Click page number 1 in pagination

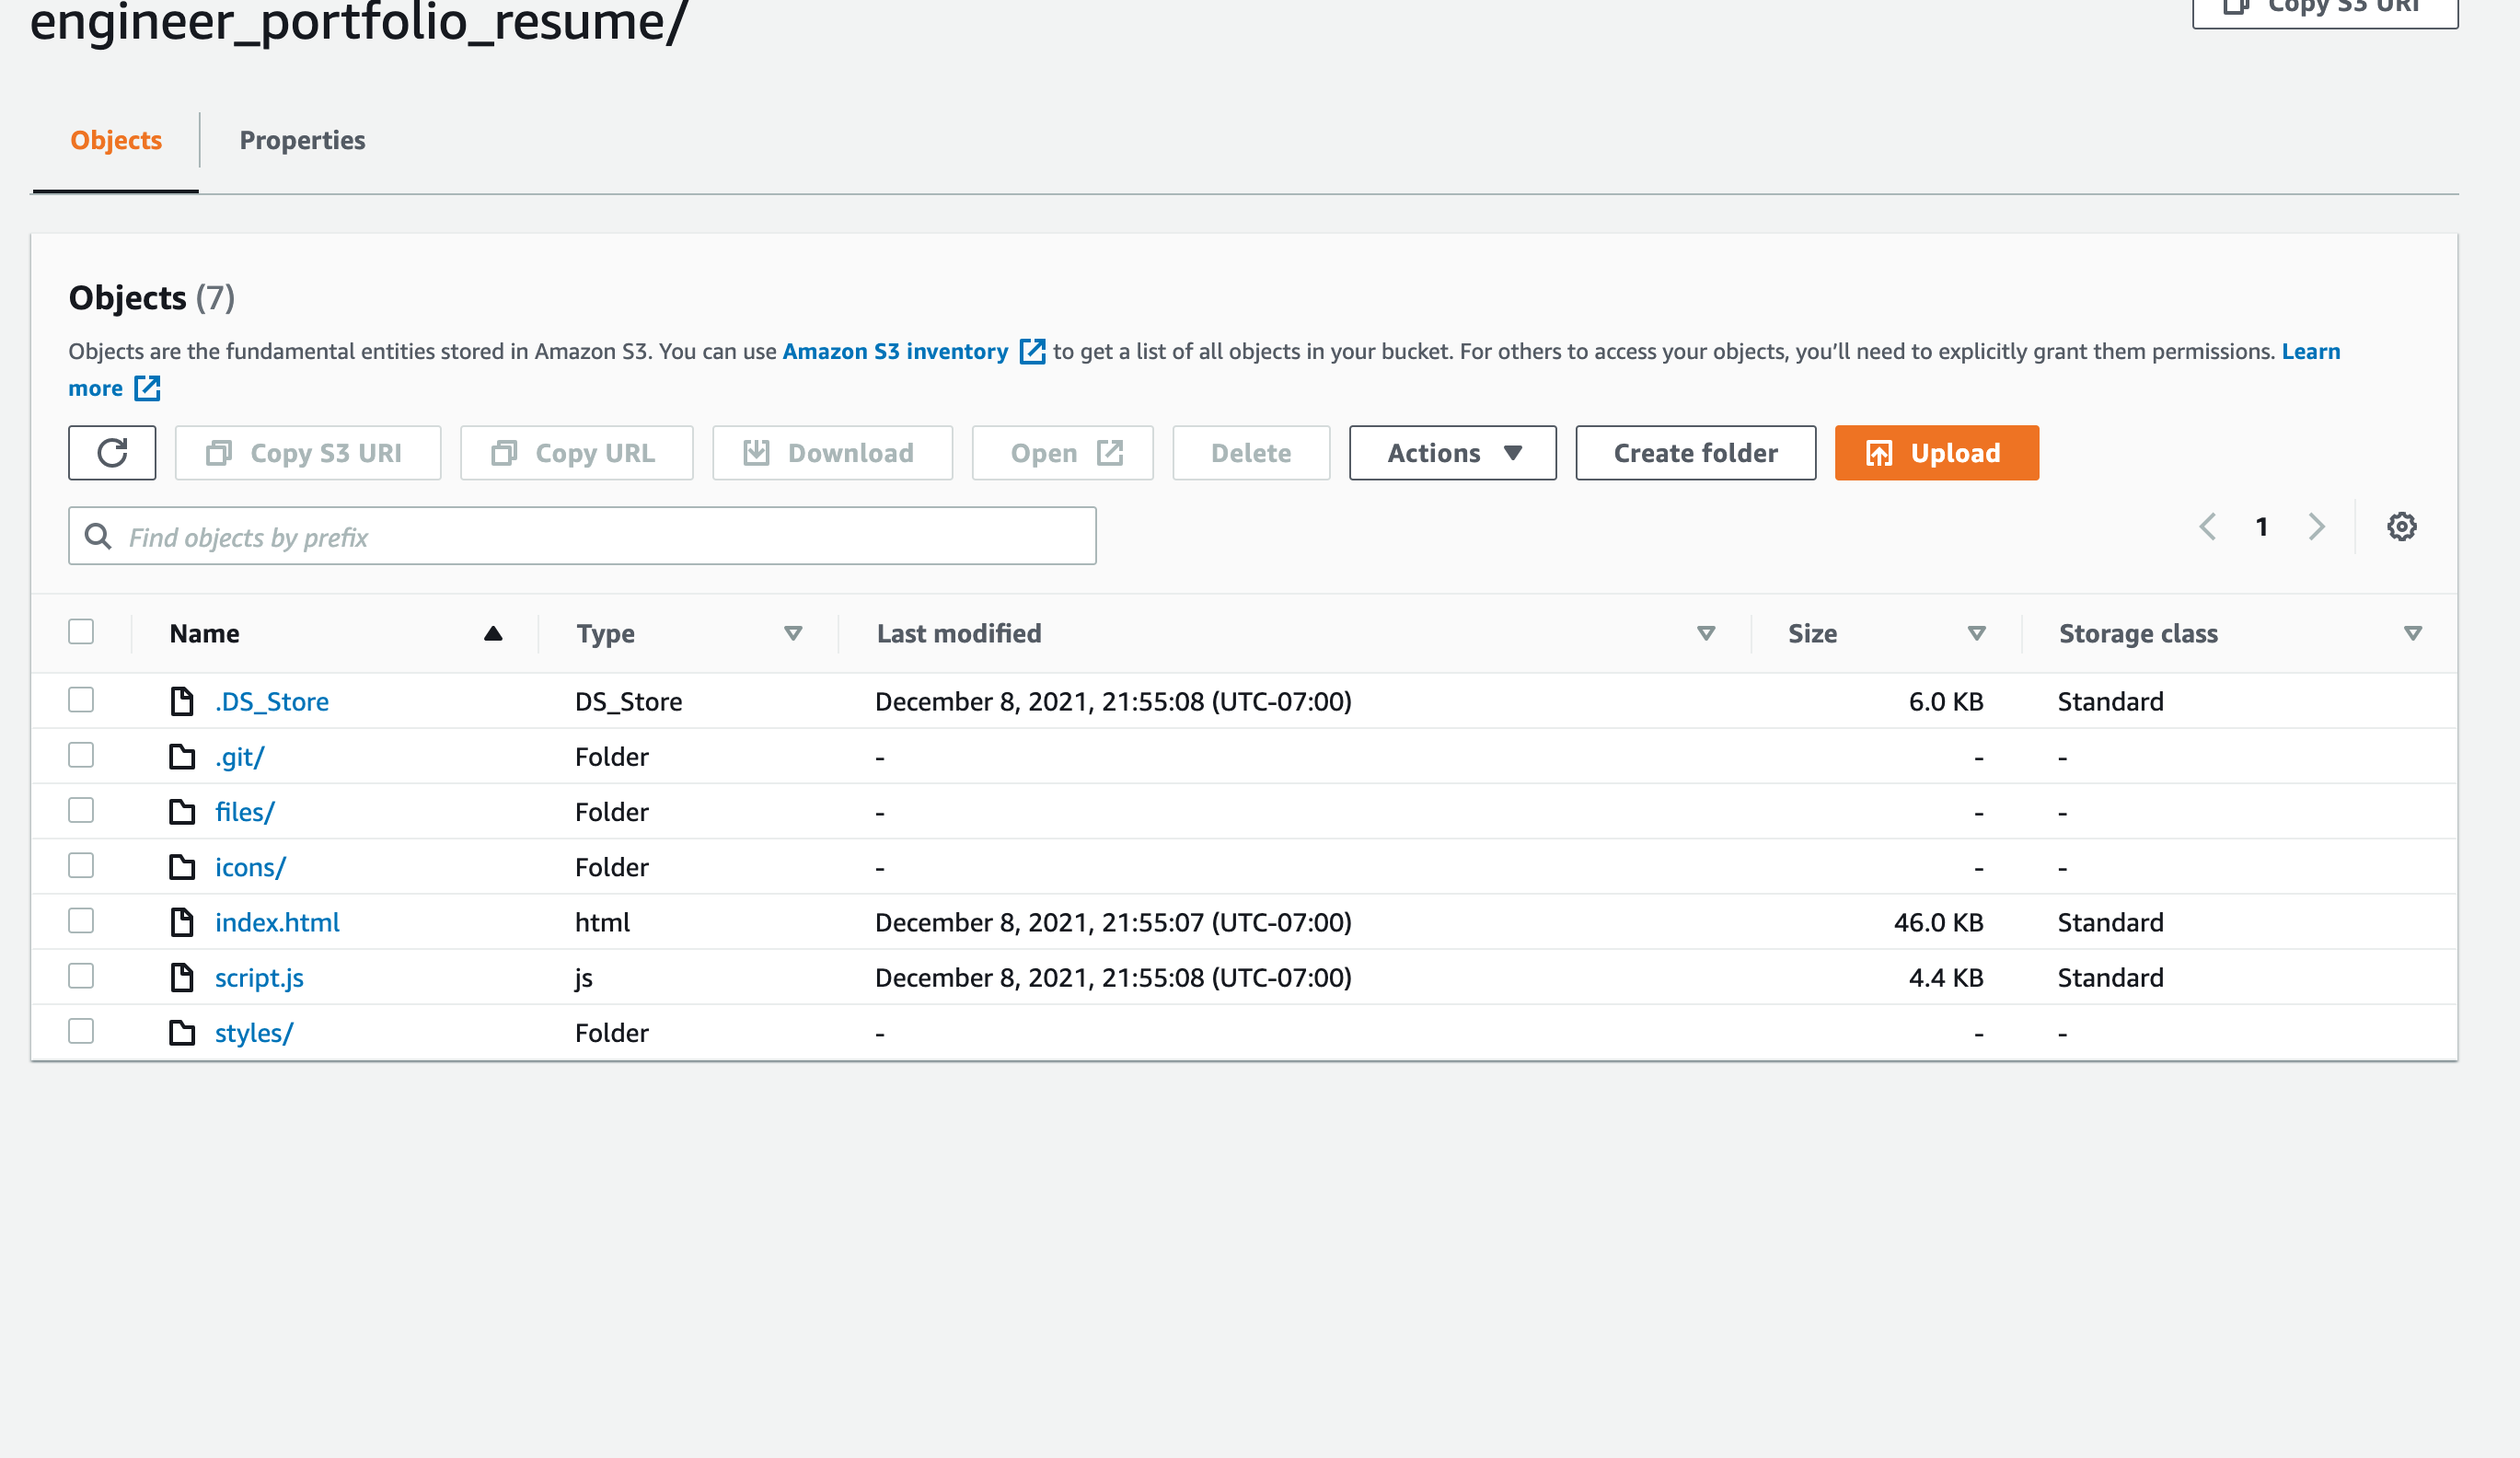click(x=2262, y=527)
